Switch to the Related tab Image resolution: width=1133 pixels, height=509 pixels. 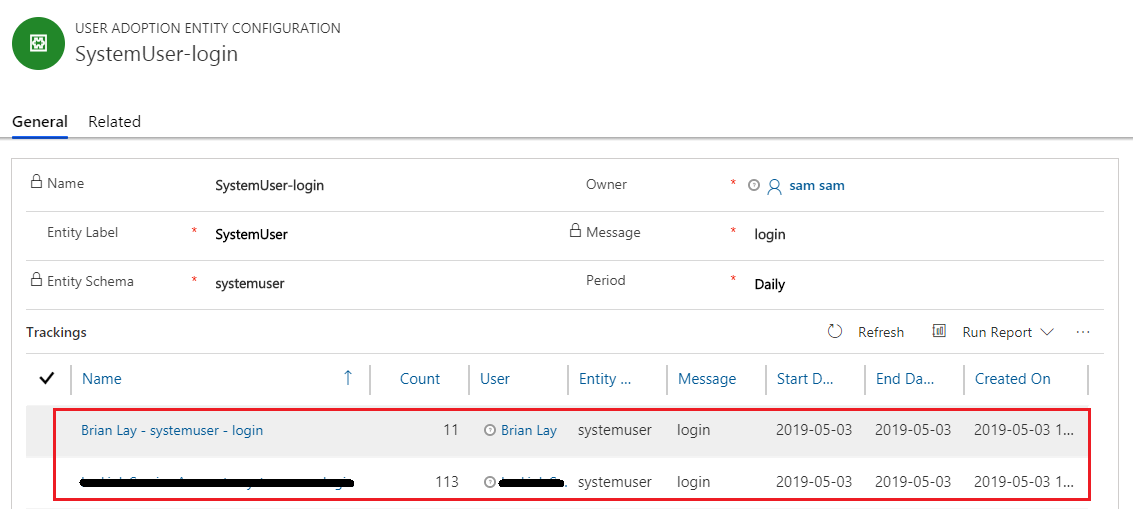(114, 122)
